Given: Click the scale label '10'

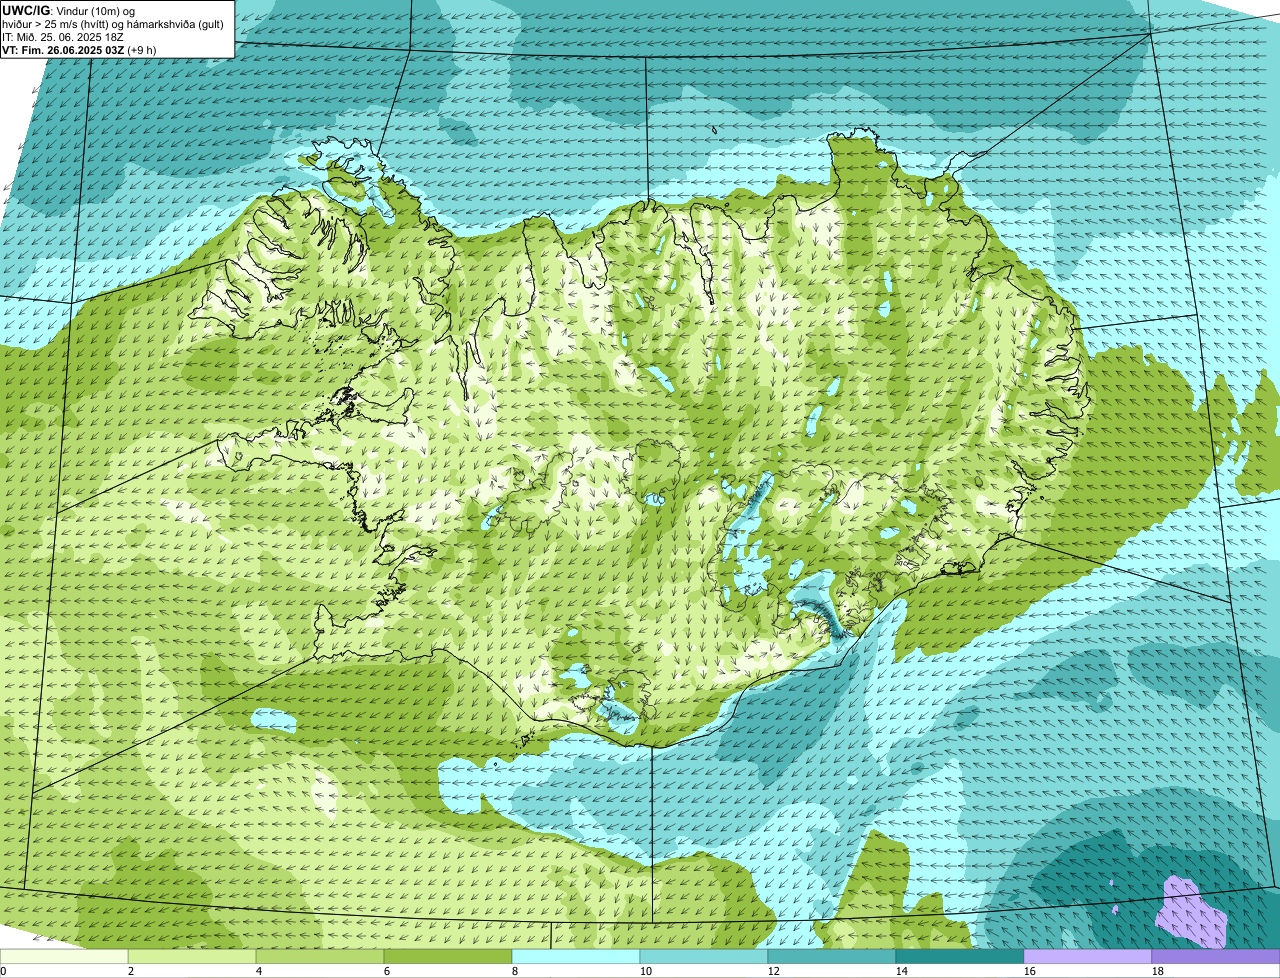Looking at the screenshot, I should point(646,971).
